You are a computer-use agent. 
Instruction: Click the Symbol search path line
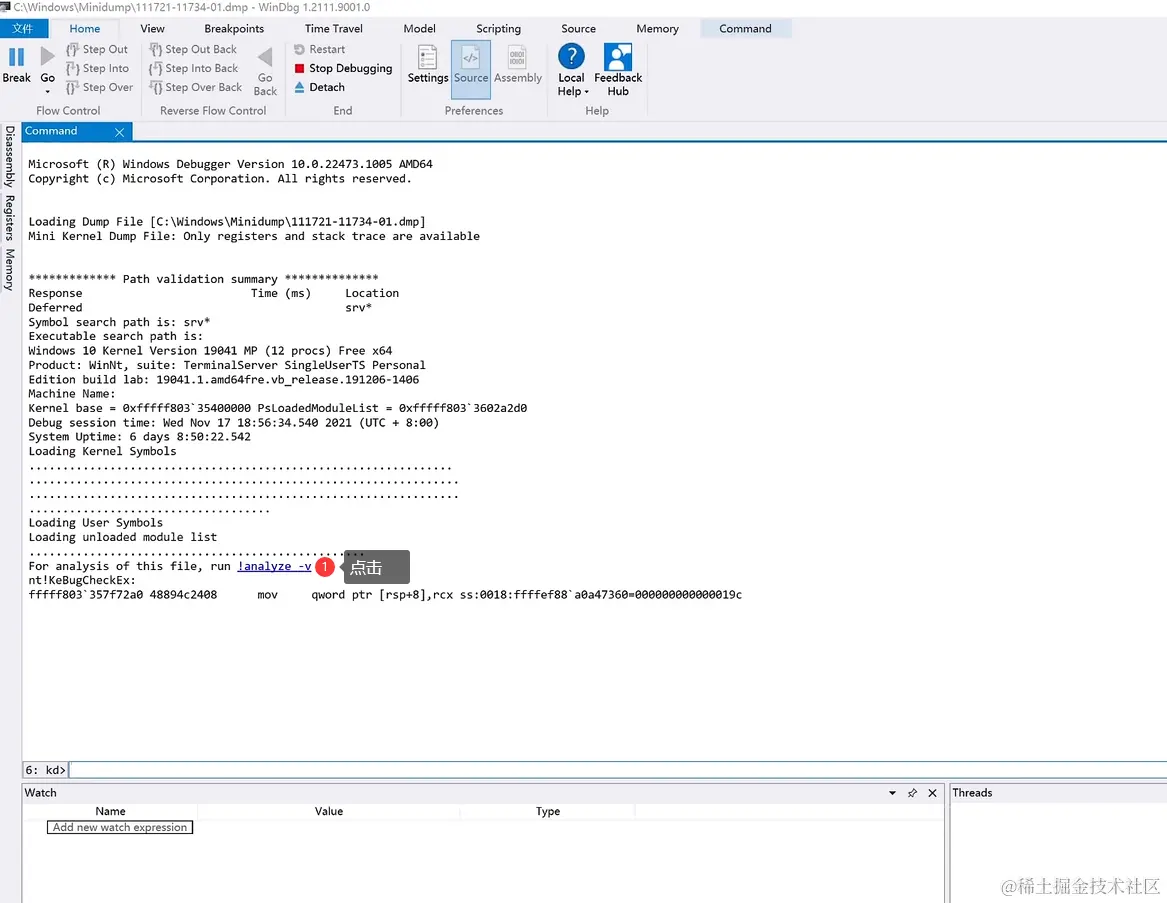pos(119,322)
